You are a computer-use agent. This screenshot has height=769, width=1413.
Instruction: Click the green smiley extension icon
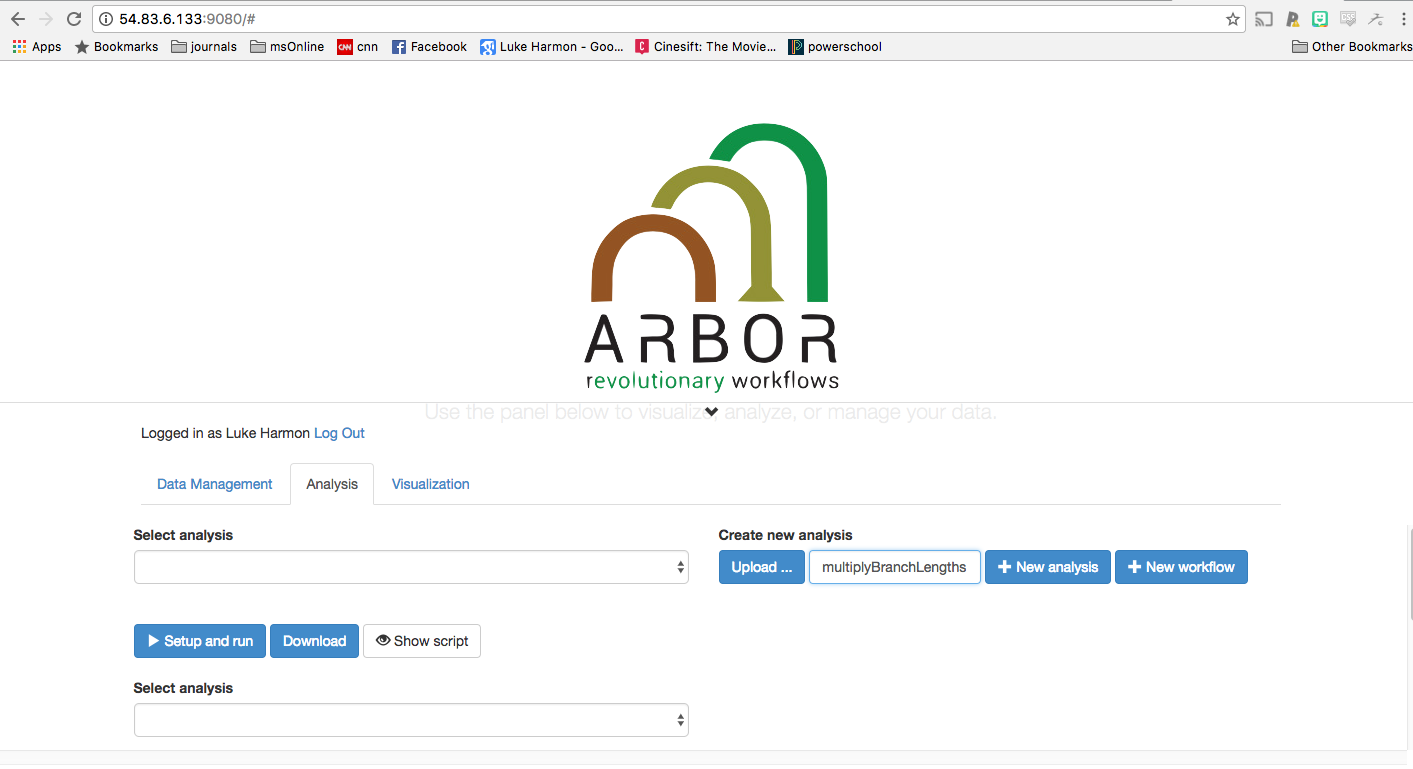click(x=1320, y=19)
